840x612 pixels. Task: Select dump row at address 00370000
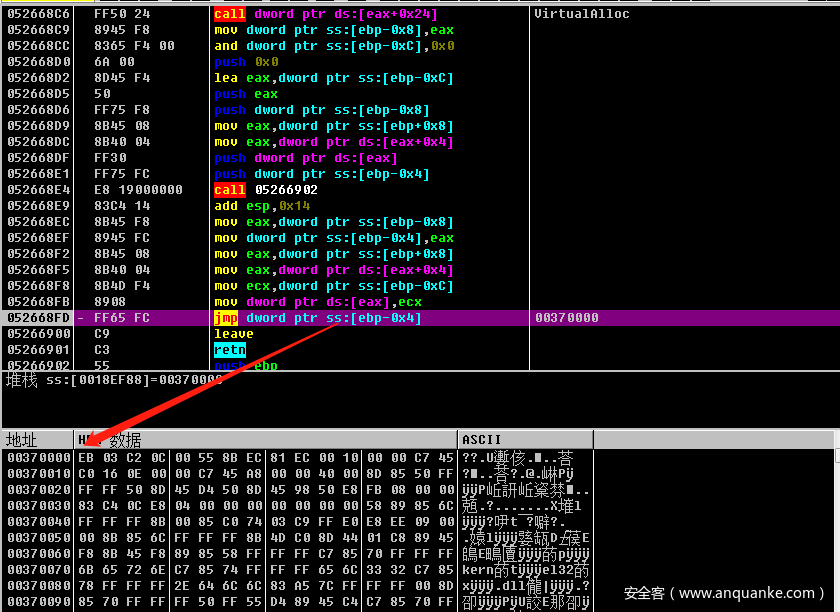coord(37,458)
